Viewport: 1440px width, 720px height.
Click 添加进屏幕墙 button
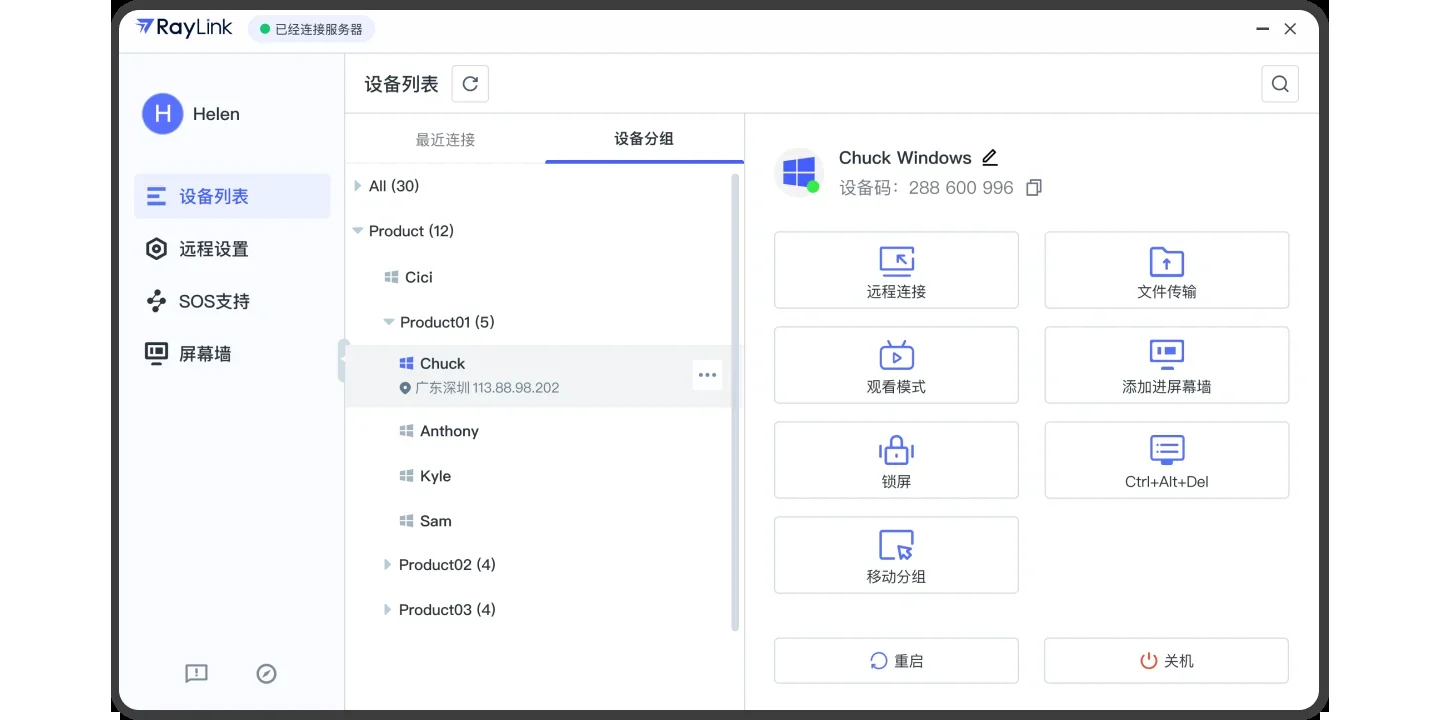[1166, 365]
